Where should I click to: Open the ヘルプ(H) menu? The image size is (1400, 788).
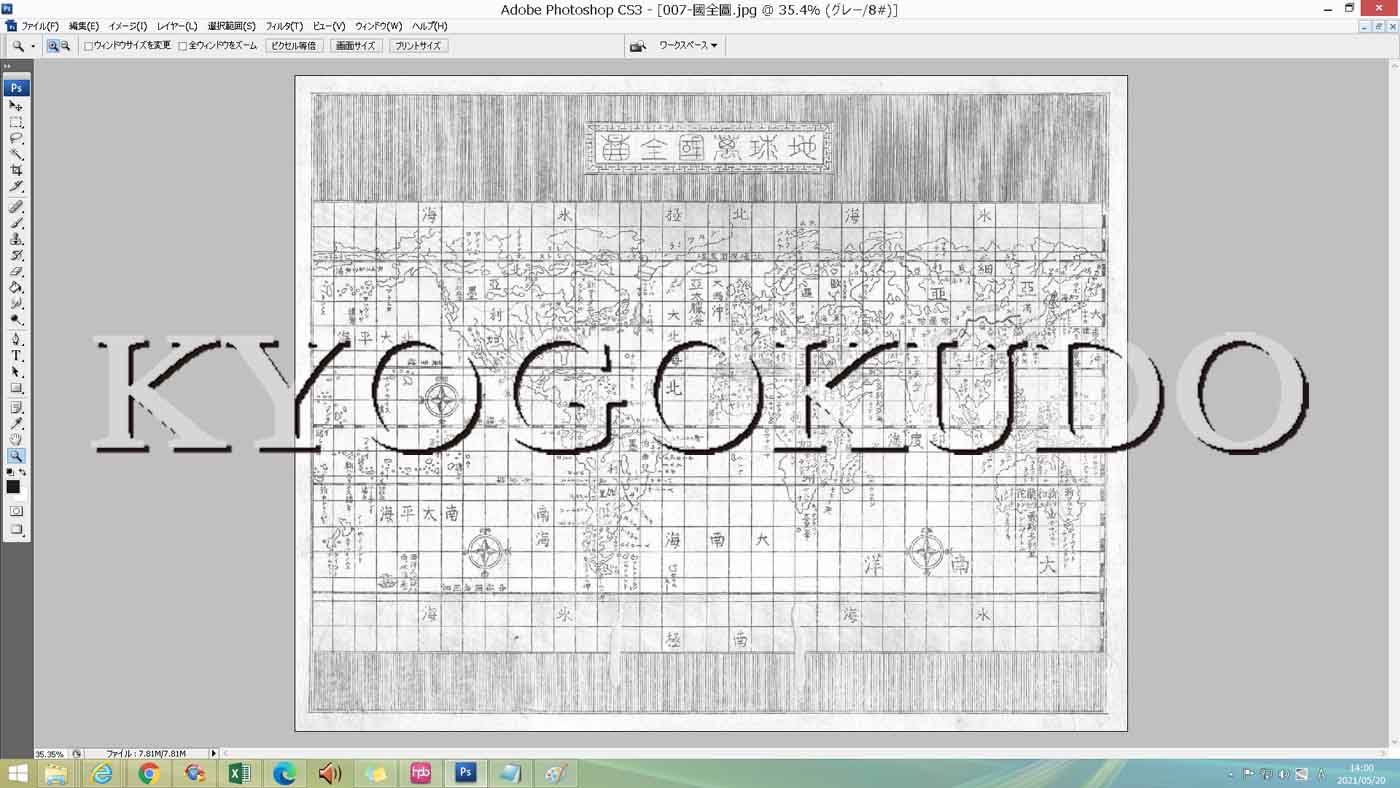pos(430,26)
